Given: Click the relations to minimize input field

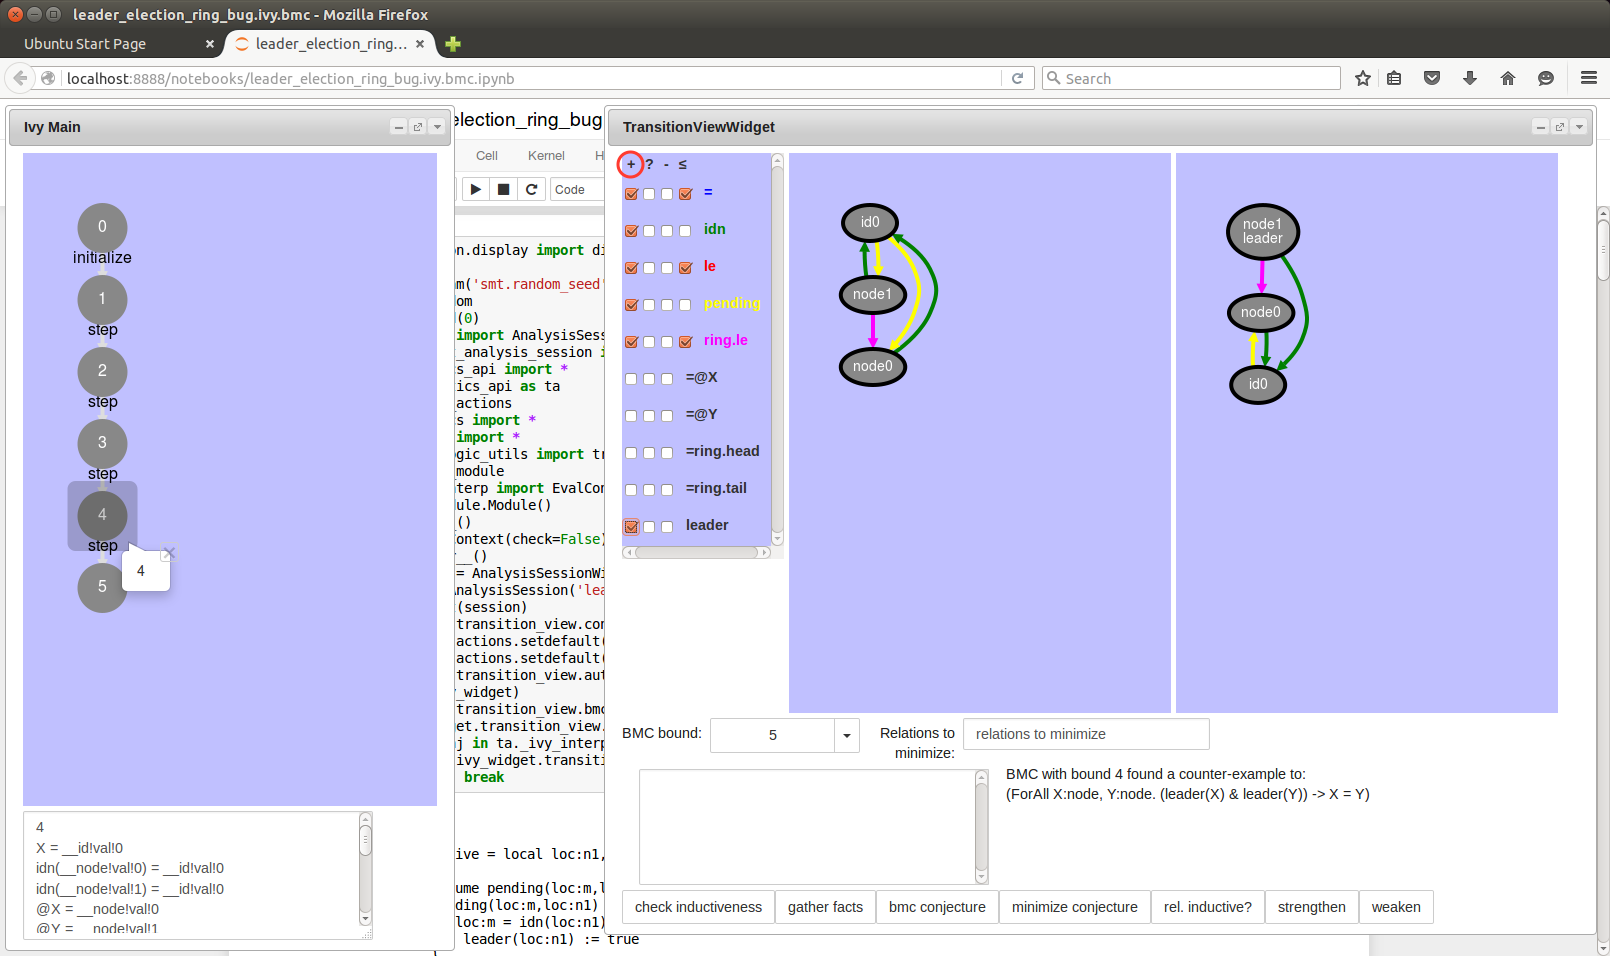Looking at the screenshot, I should pyautogui.click(x=1085, y=734).
